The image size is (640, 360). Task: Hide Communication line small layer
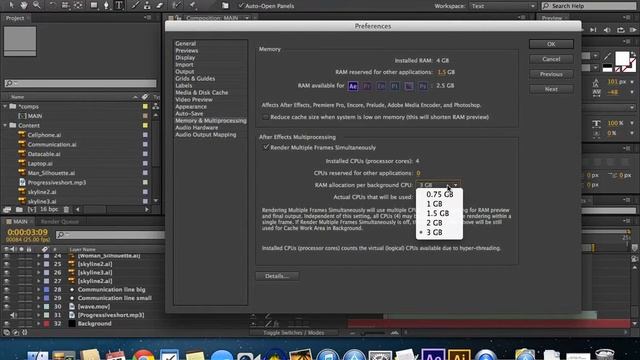[7, 298]
